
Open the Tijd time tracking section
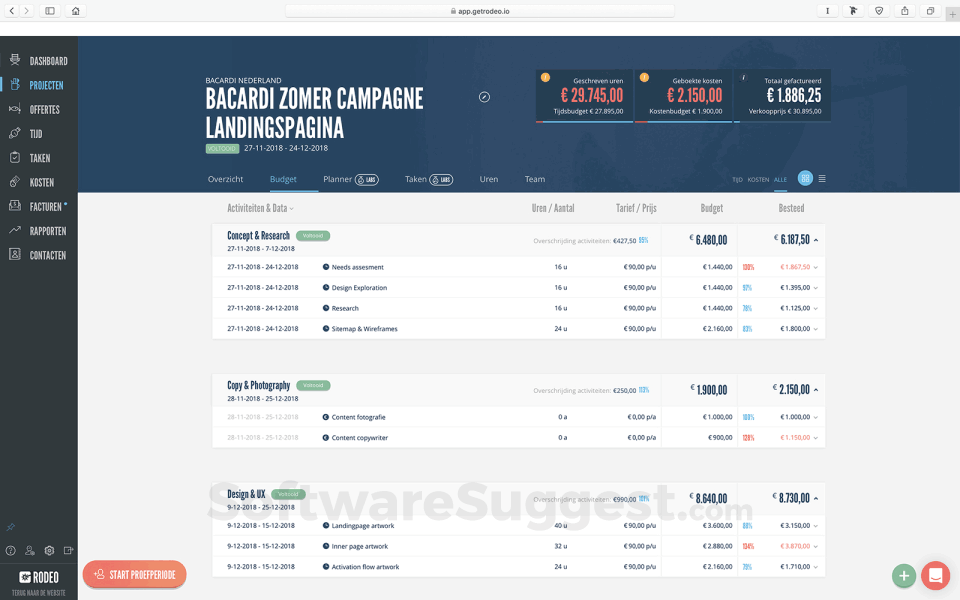[26, 133]
